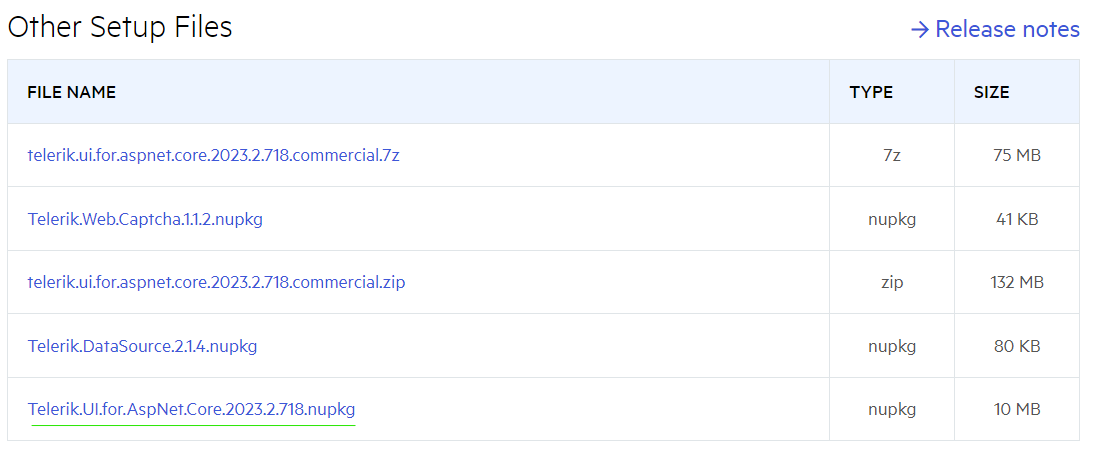Download telerik.ui.for.aspnet.core.2023.2.718.commercial.zip archive

tap(216, 282)
